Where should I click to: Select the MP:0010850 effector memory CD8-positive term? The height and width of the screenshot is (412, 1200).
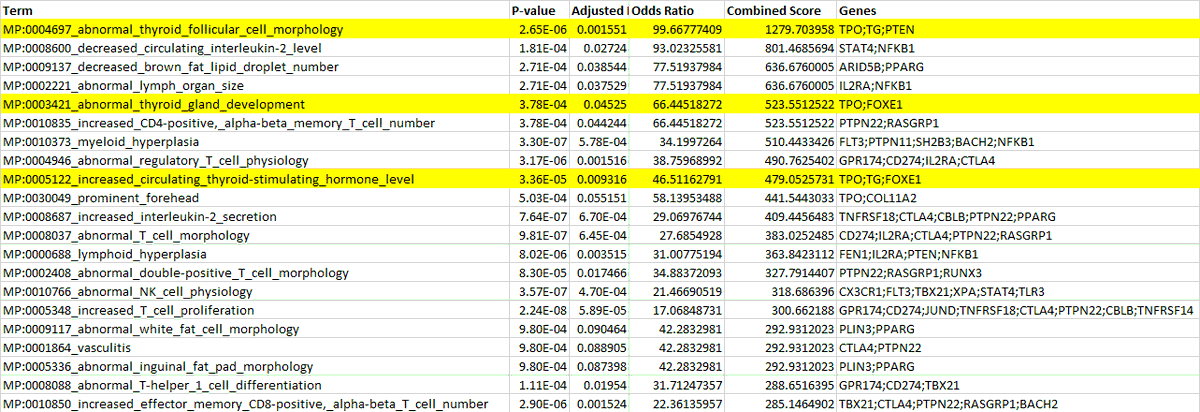[253, 403]
